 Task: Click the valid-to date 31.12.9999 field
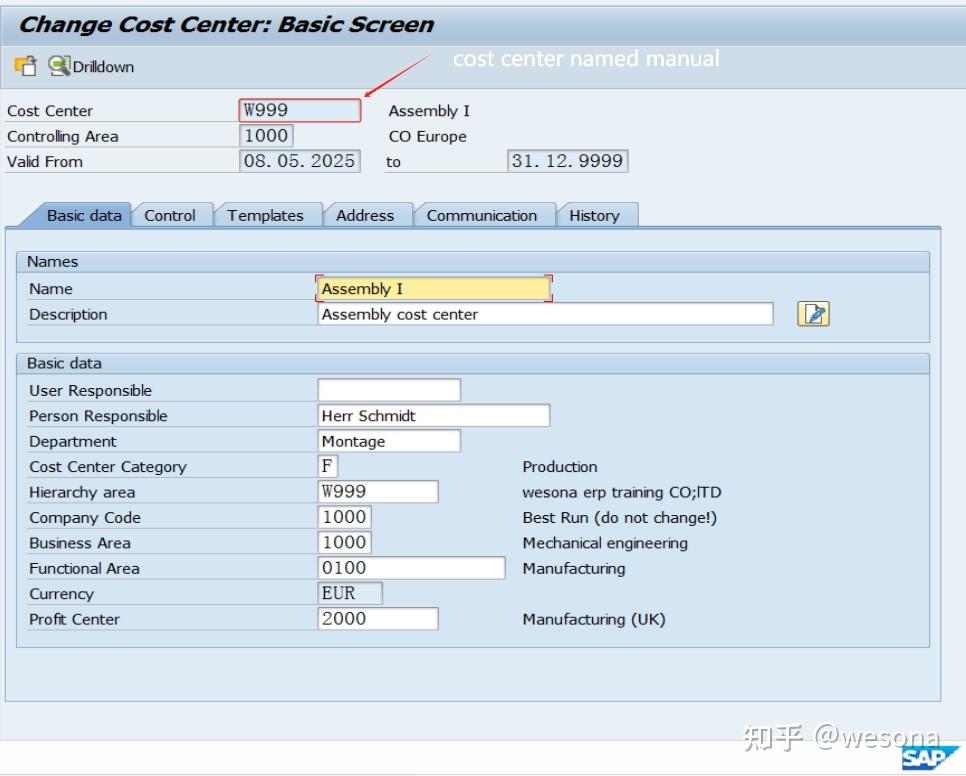point(567,161)
